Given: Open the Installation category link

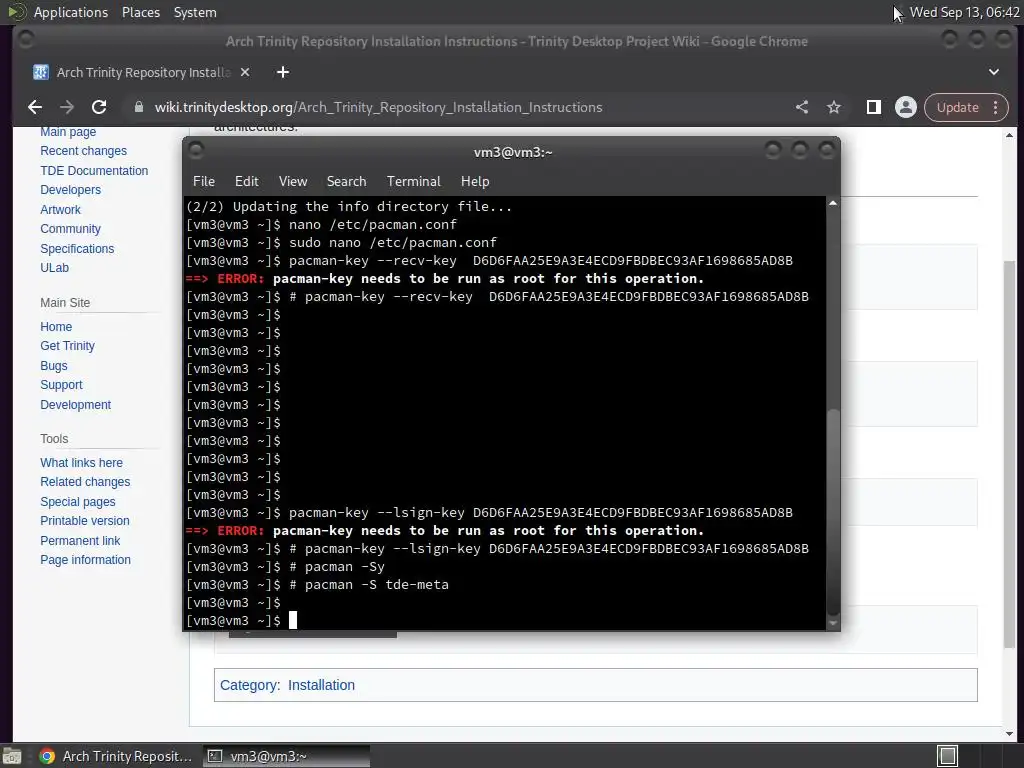Looking at the screenshot, I should [321, 685].
